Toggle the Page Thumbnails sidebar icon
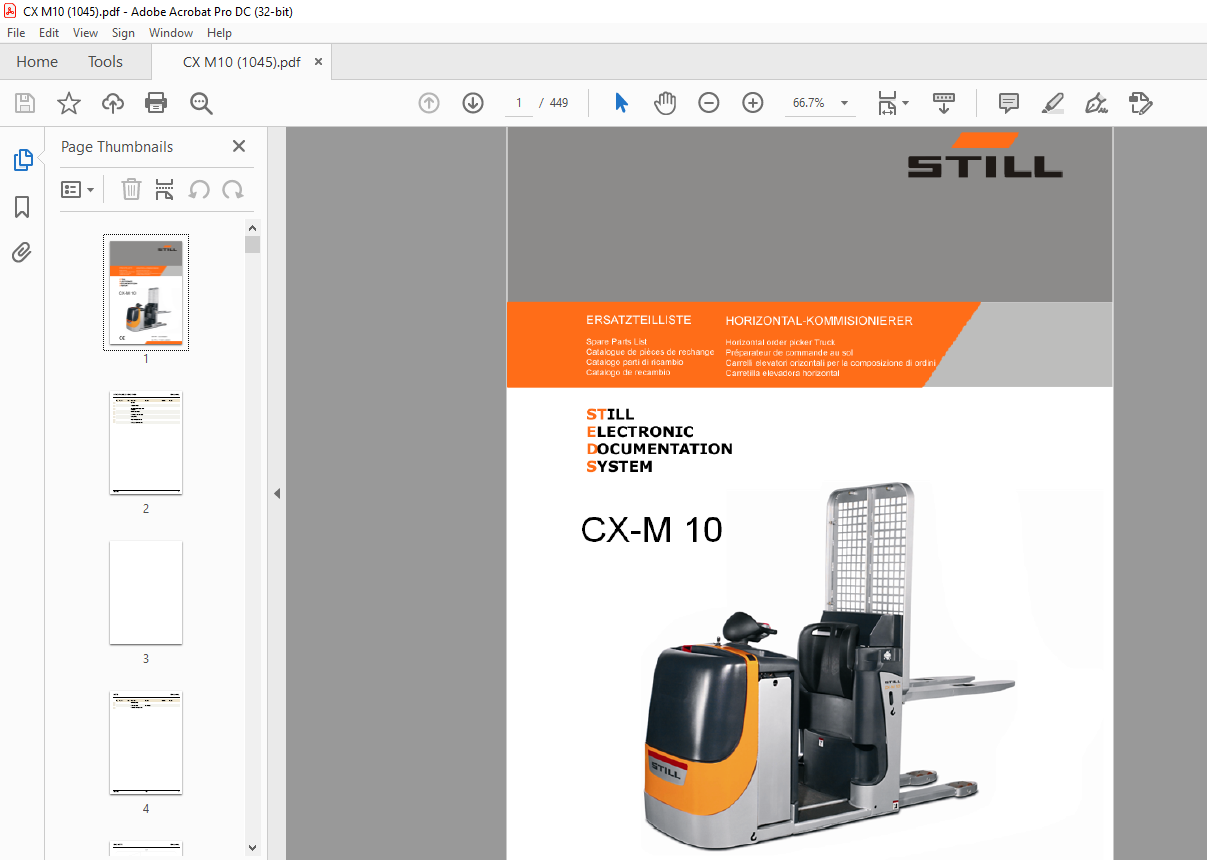The image size is (1207, 860). pos(22,159)
